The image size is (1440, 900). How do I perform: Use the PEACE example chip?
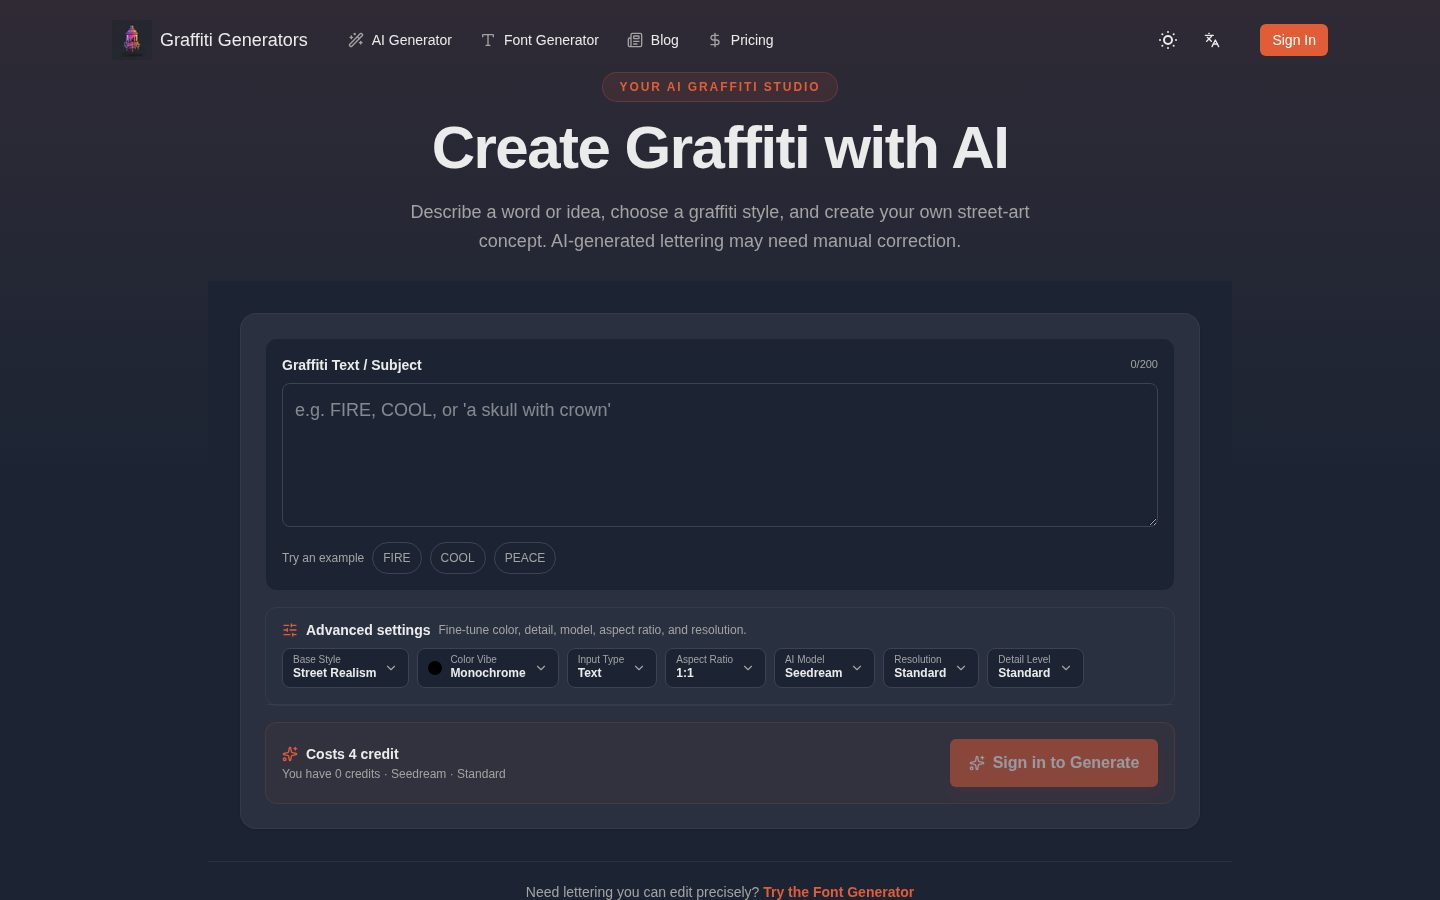tap(525, 558)
